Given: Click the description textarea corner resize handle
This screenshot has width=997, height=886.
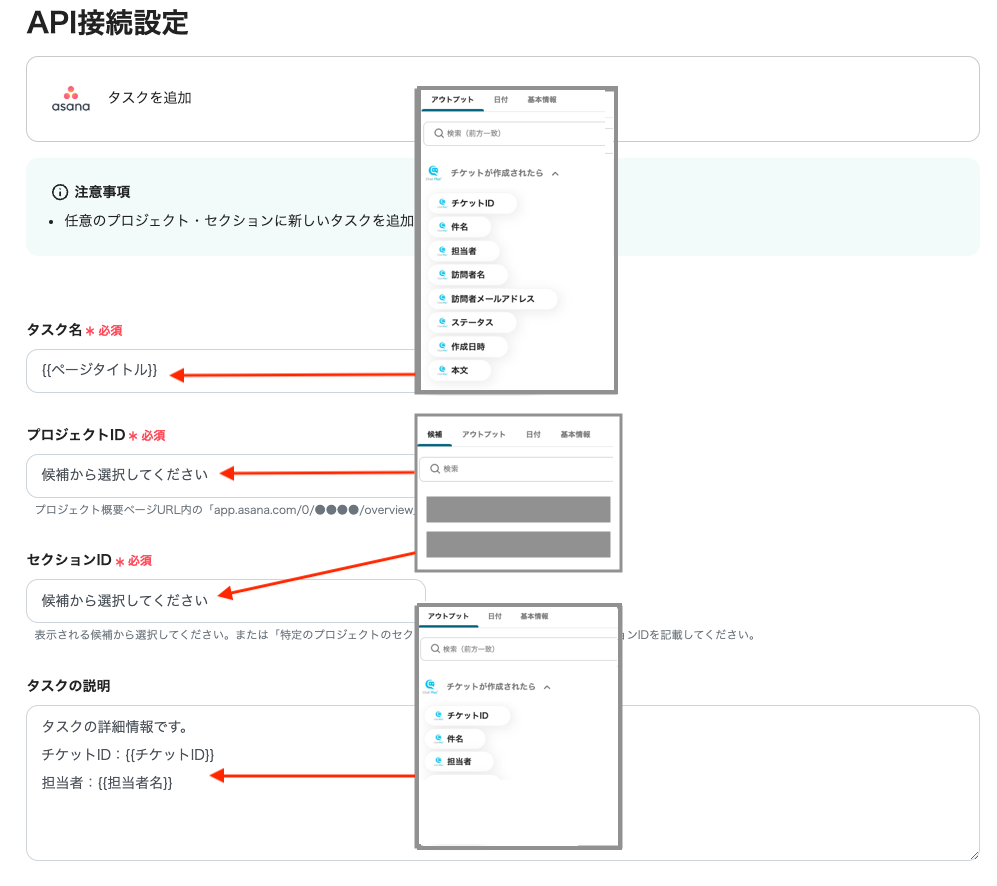Looking at the screenshot, I should tap(974, 855).
